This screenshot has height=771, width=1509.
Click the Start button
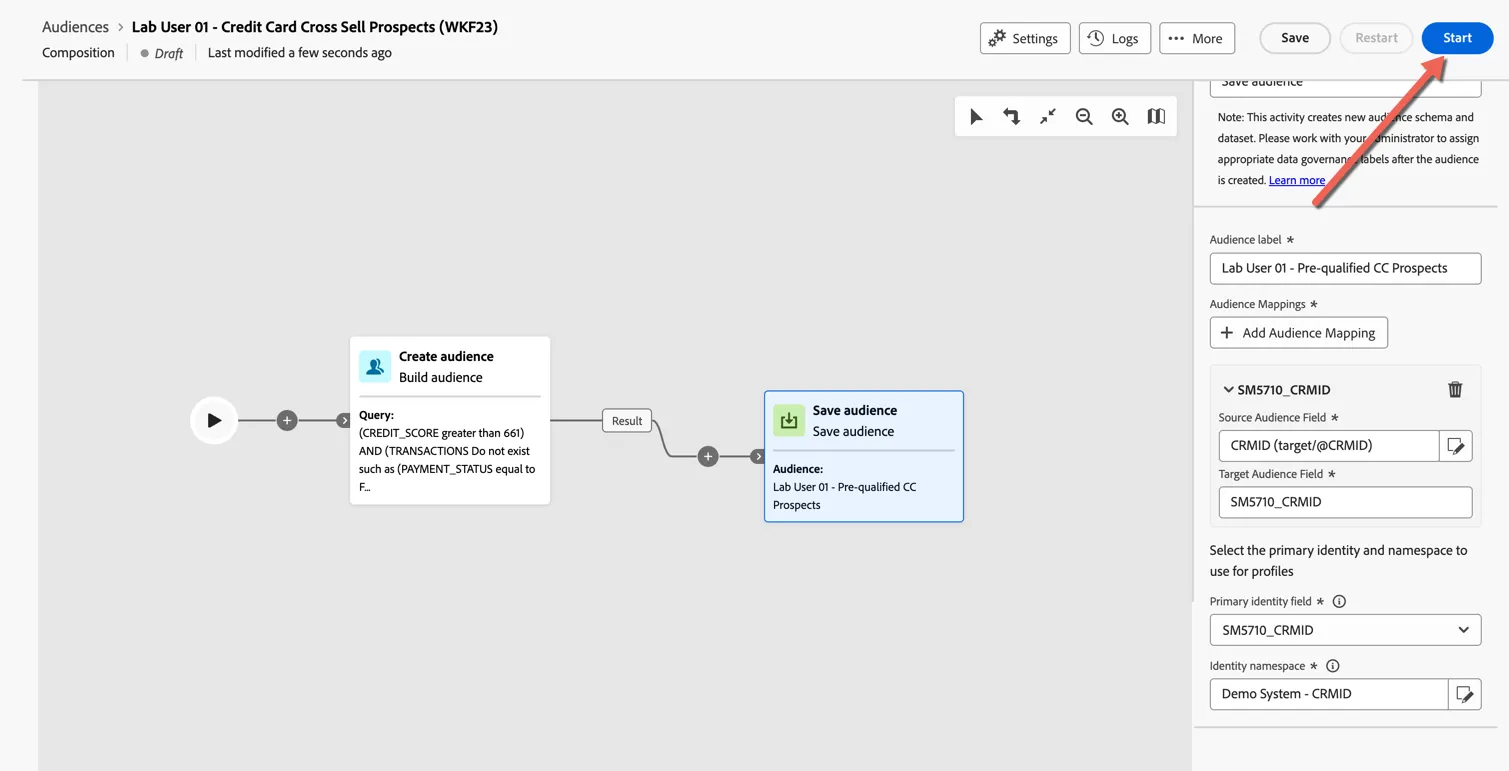pyautogui.click(x=1457, y=38)
